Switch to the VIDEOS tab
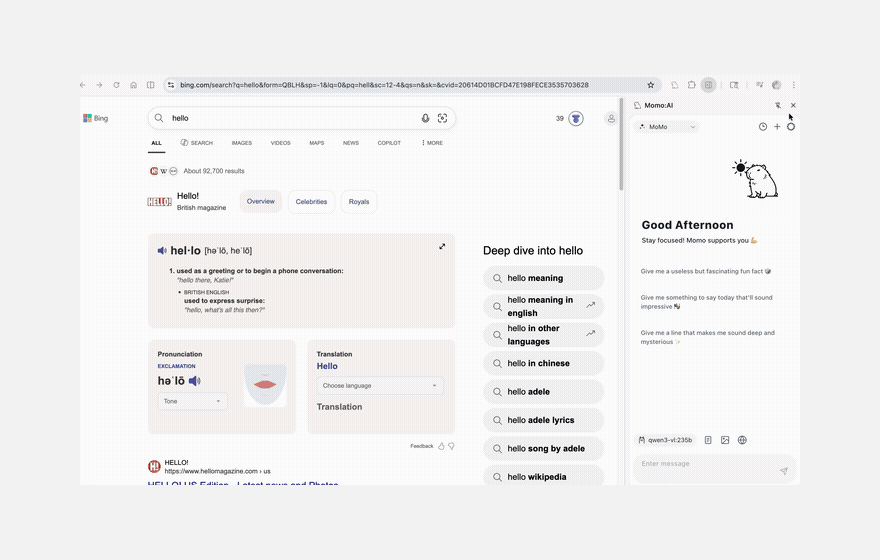Screen dimensions: 880x560 click(x=281, y=143)
